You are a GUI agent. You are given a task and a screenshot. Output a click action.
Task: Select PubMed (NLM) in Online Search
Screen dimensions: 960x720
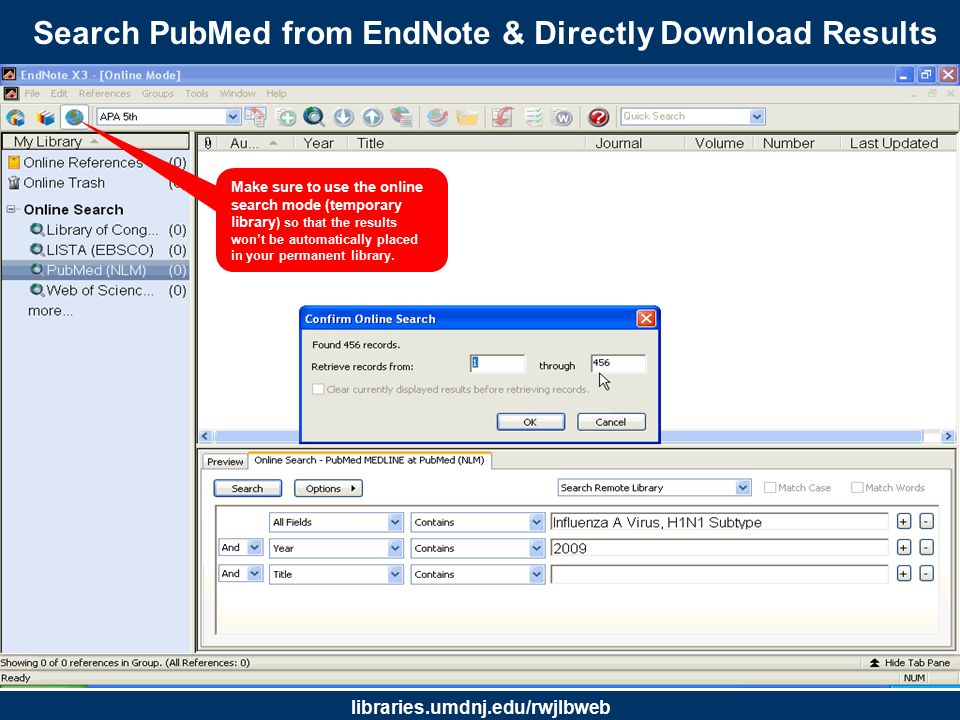96,270
